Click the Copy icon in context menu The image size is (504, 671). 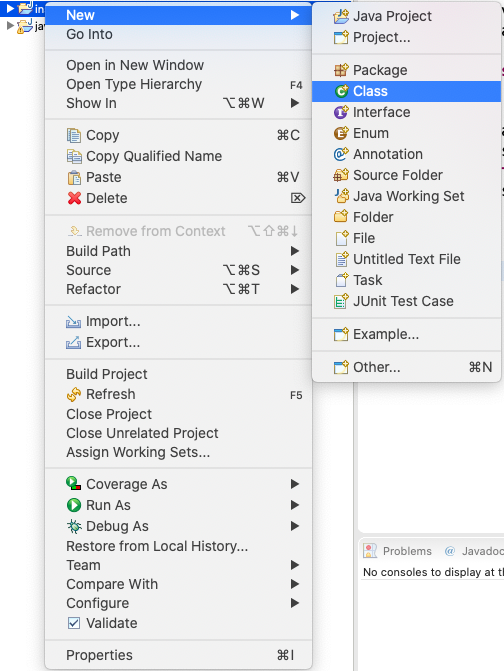click(74, 135)
